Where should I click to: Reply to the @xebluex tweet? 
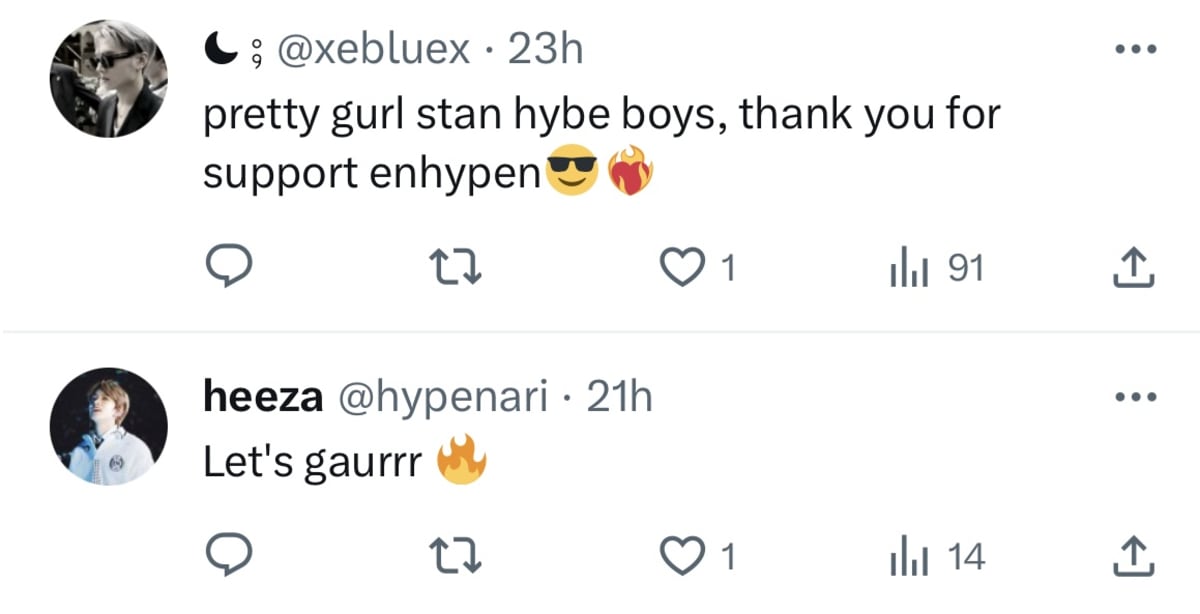pyautogui.click(x=227, y=268)
